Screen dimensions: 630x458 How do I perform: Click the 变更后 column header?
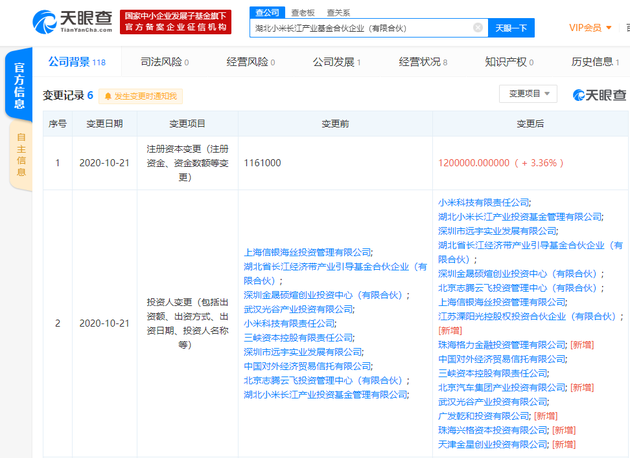pos(530,124)
